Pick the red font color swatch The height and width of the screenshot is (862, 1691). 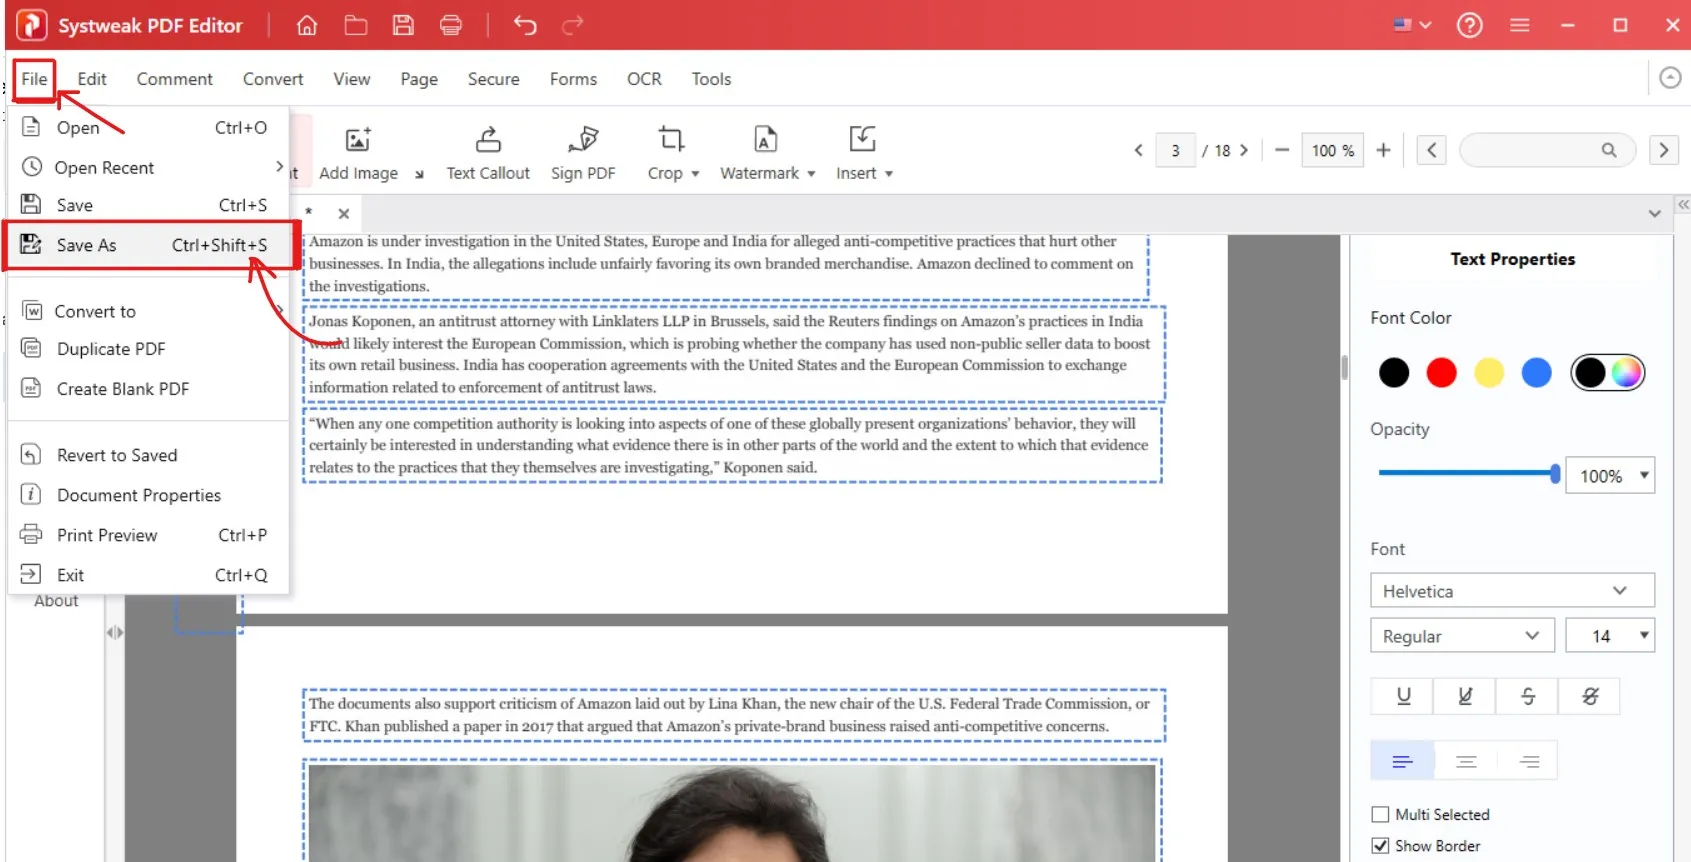point(1441,373)
